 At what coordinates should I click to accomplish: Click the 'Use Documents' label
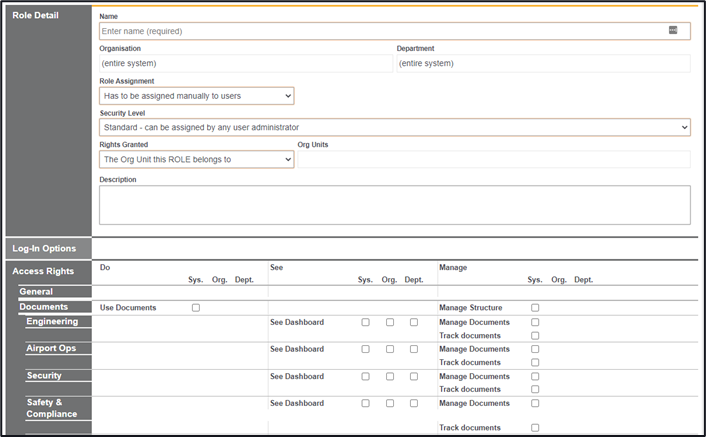point(128,308)
